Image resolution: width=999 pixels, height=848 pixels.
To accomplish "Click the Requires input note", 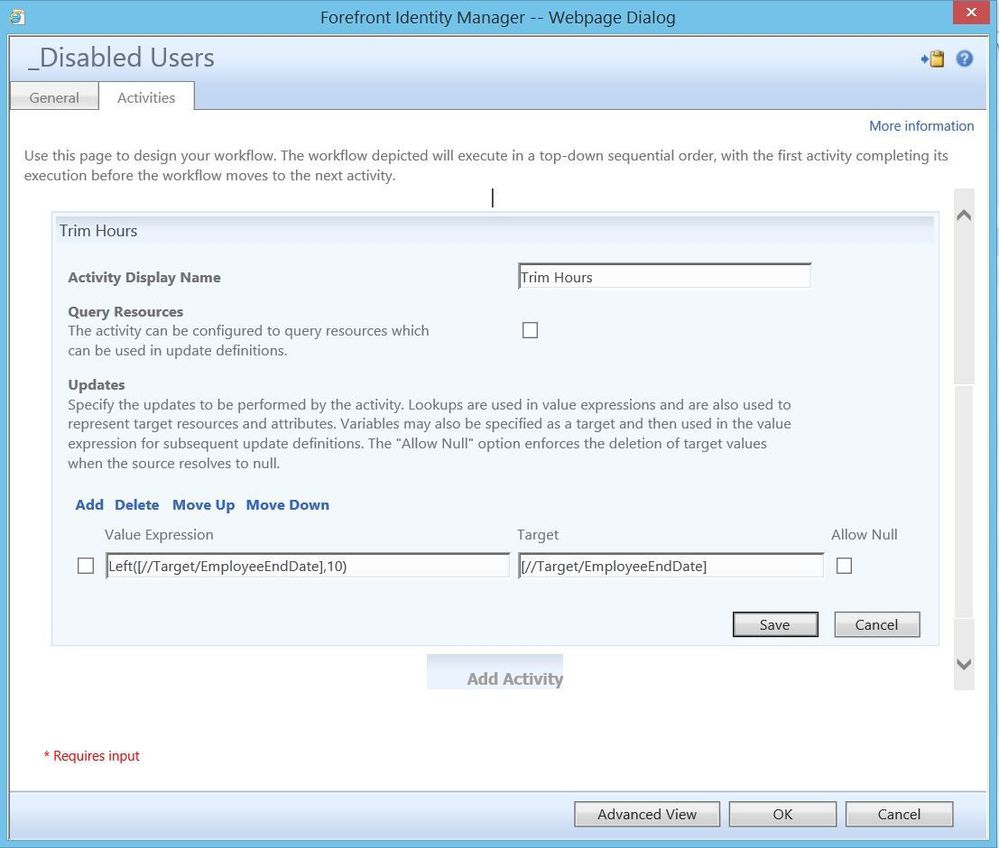I will click(x=92, y=756).
